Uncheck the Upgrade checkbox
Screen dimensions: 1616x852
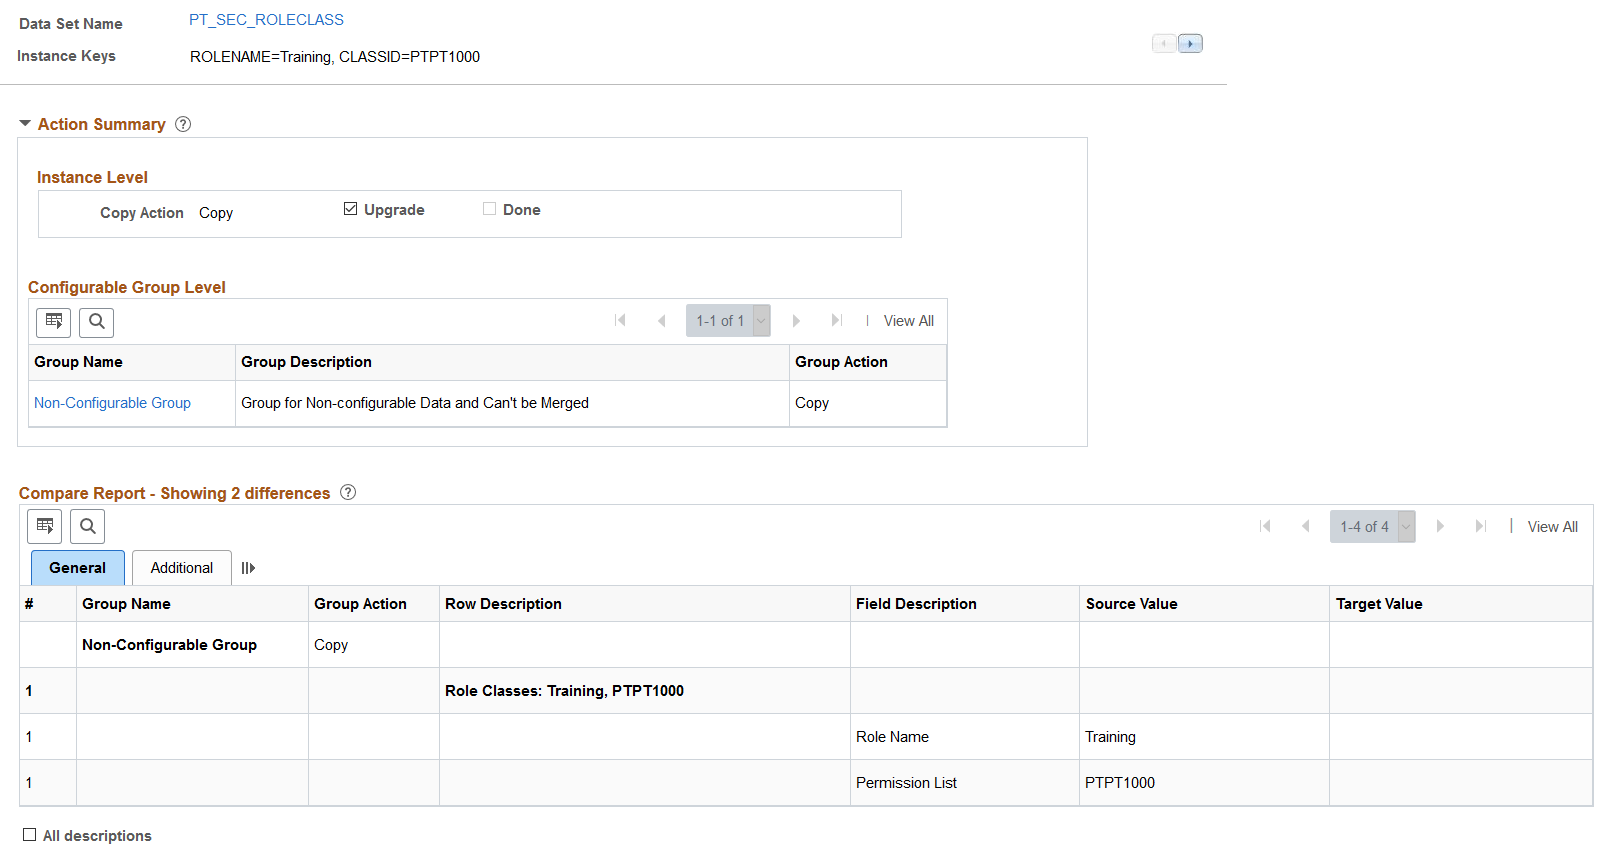click(350, 209)
